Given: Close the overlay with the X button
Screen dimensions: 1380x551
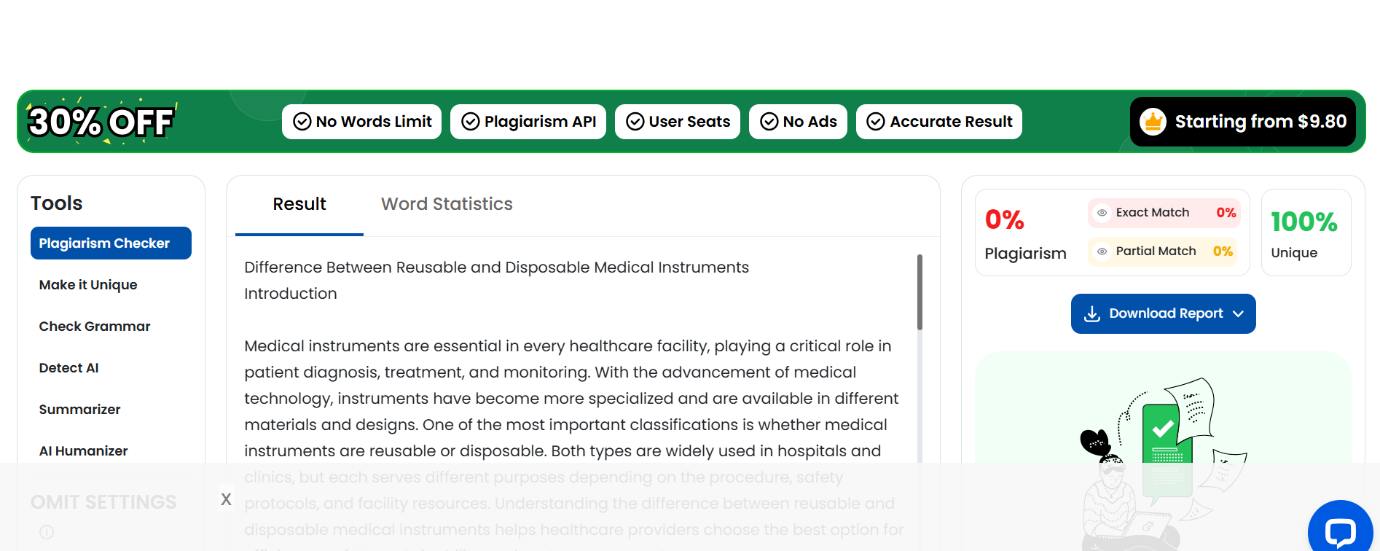Looking at the screenshot, I should (226, 499).
